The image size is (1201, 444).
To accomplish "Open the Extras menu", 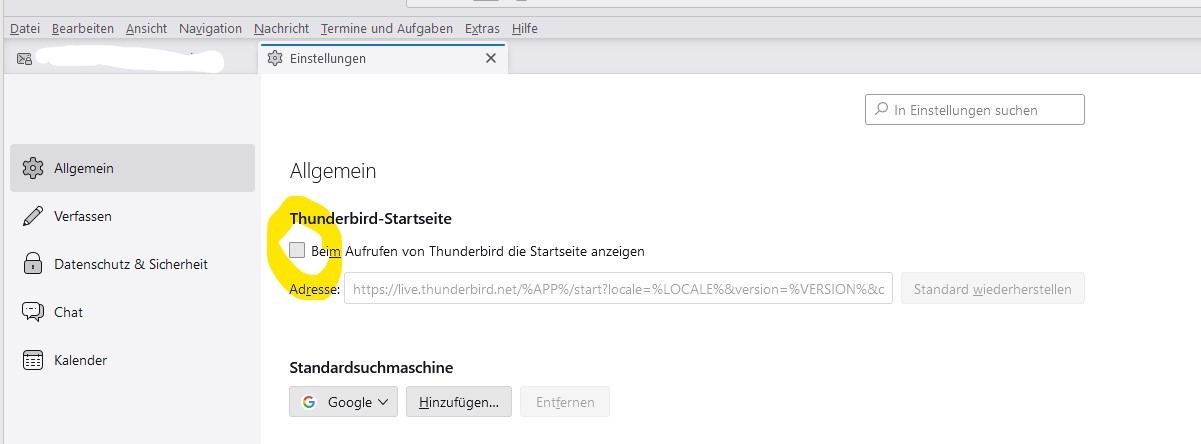I will tap(483, 28).
